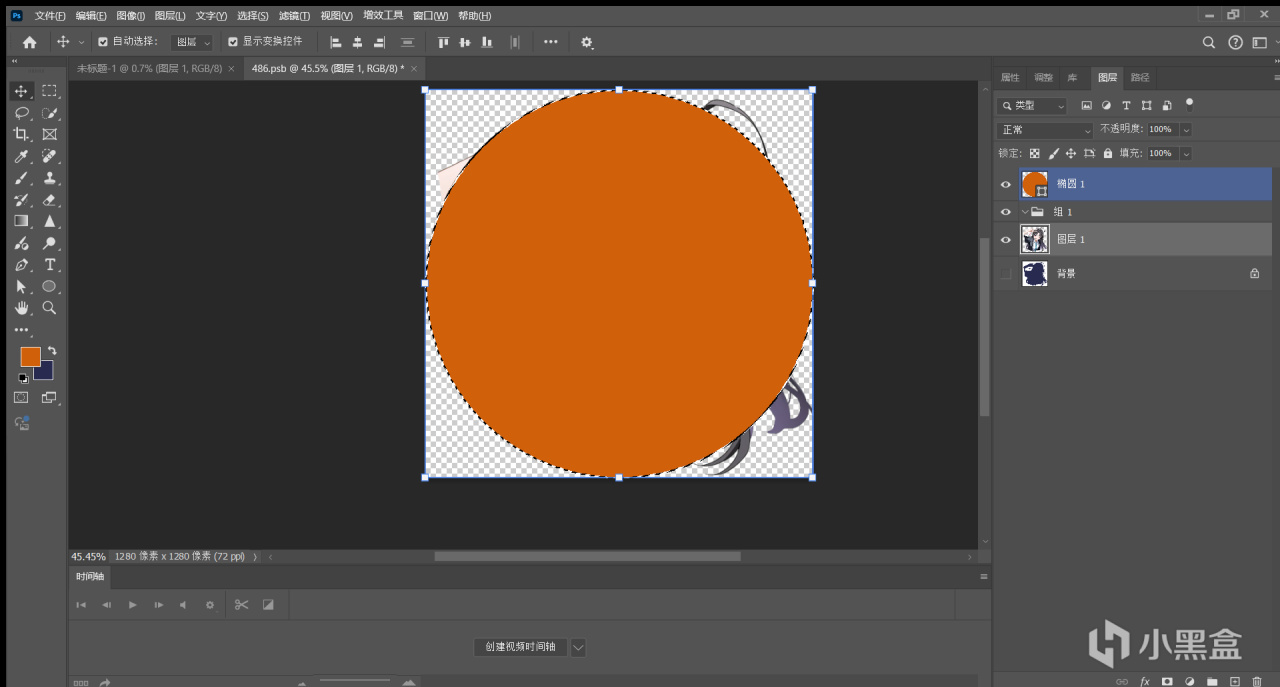The height and width of the screenshot is (687, 1280).
Task: Switch to the 路径 panel tab
Action: pyautogui.click(x=1140, y=78)
